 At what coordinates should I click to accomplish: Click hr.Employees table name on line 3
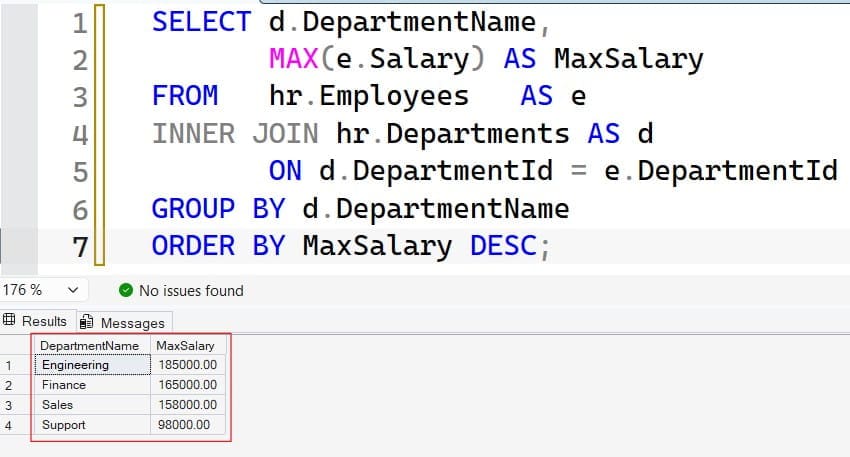(369, 96)
